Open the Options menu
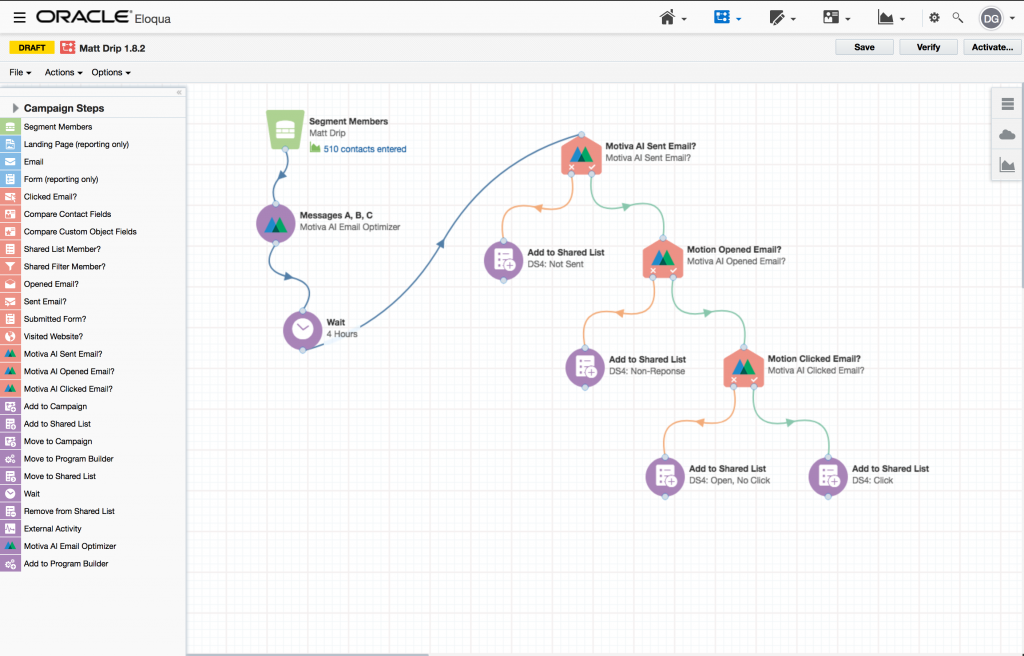The image size is (1024, 656). (x=111, y=73)
